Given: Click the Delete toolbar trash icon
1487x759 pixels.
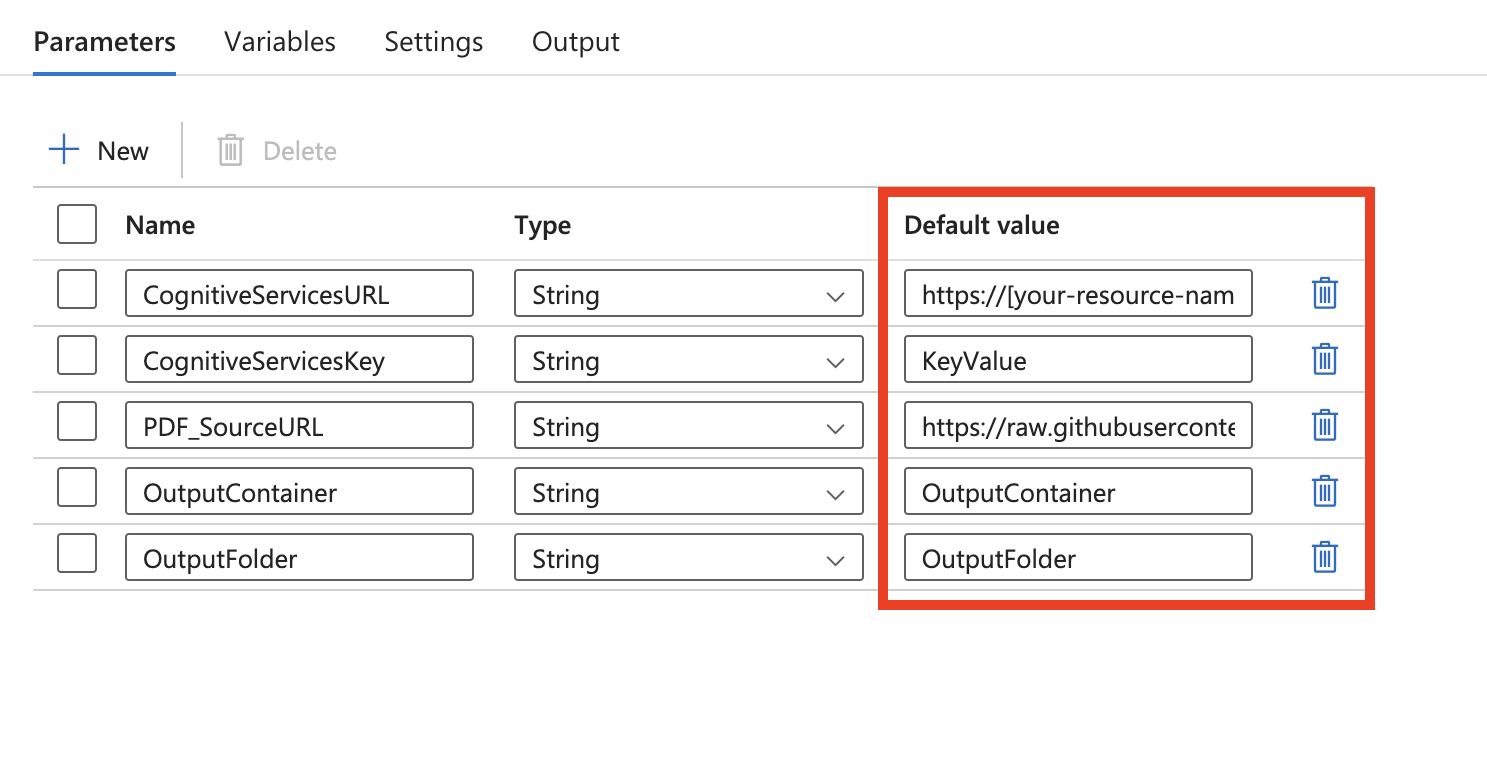Looking at the screenshot, I should coord(231,151).
